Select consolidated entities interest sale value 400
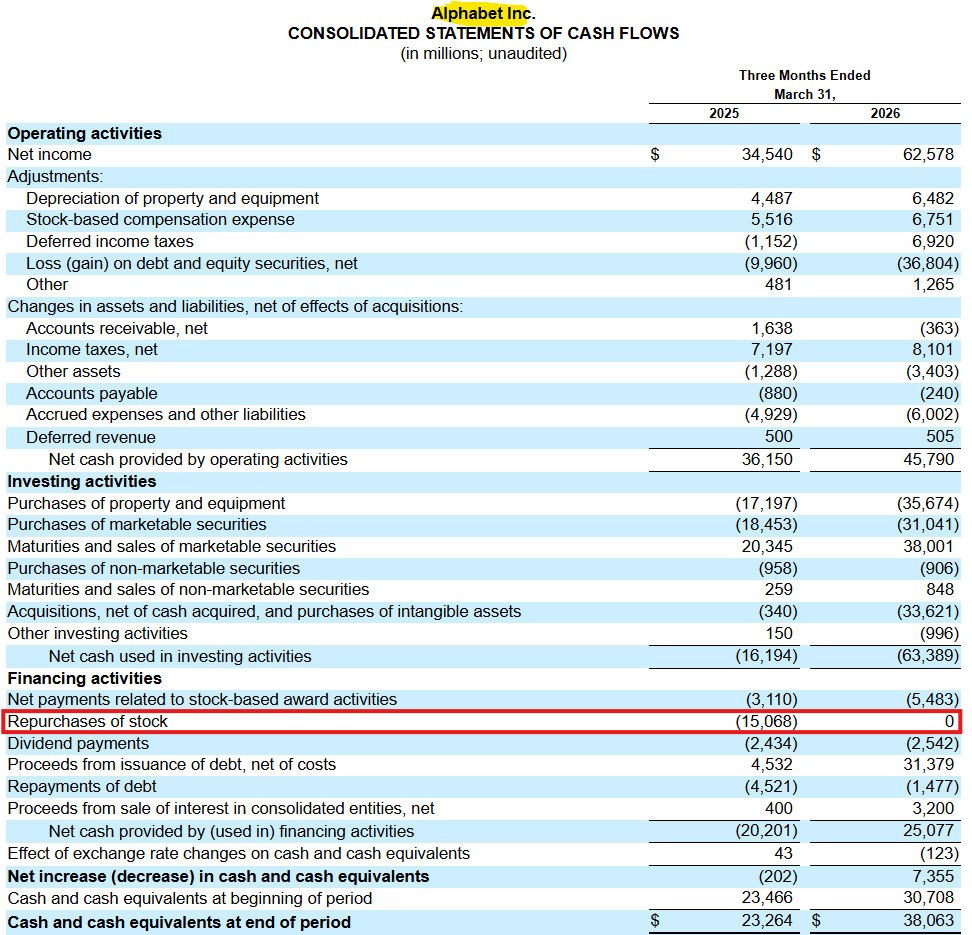 (779, 809)
